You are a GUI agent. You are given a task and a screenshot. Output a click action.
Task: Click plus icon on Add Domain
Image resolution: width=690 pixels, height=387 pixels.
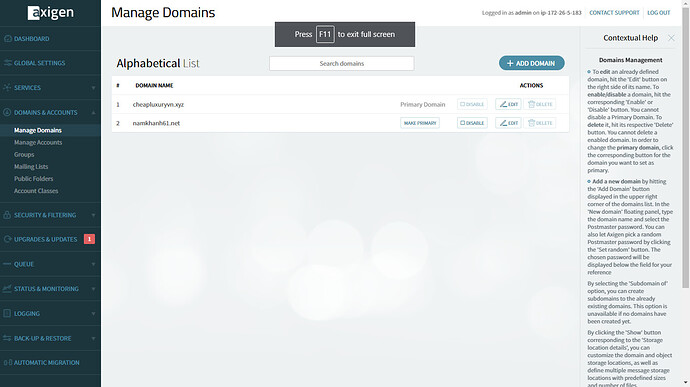pos(510,63)
